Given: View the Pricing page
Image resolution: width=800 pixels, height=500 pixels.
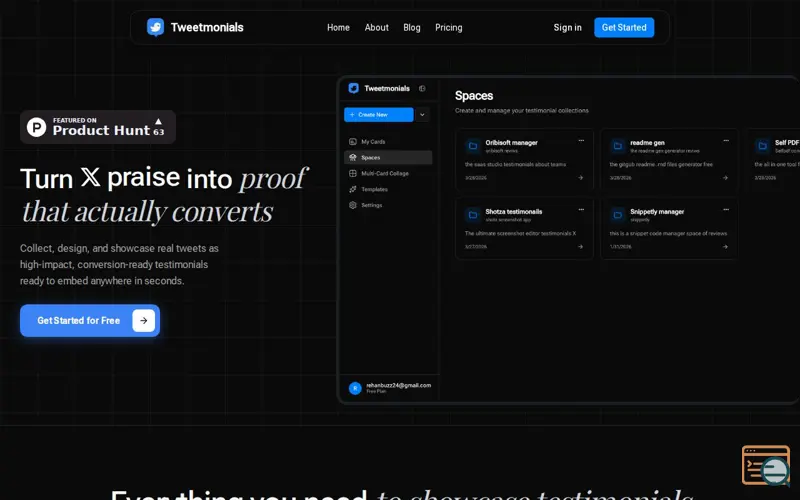Looking at the screenshot, I should [x=448, y=28].
